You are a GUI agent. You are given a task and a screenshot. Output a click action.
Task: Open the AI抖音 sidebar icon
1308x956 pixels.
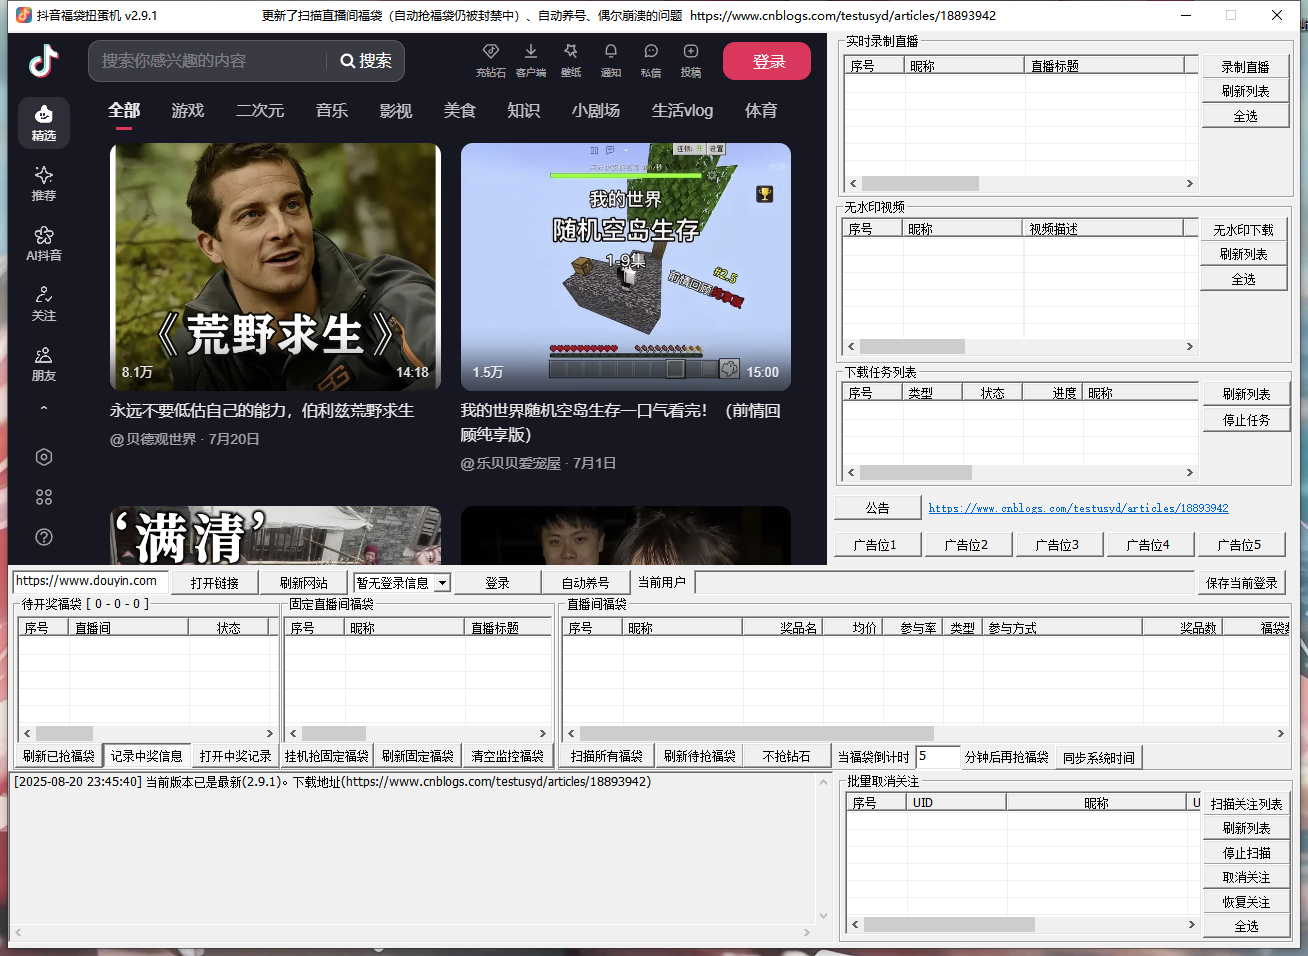[x=44, y=243]
